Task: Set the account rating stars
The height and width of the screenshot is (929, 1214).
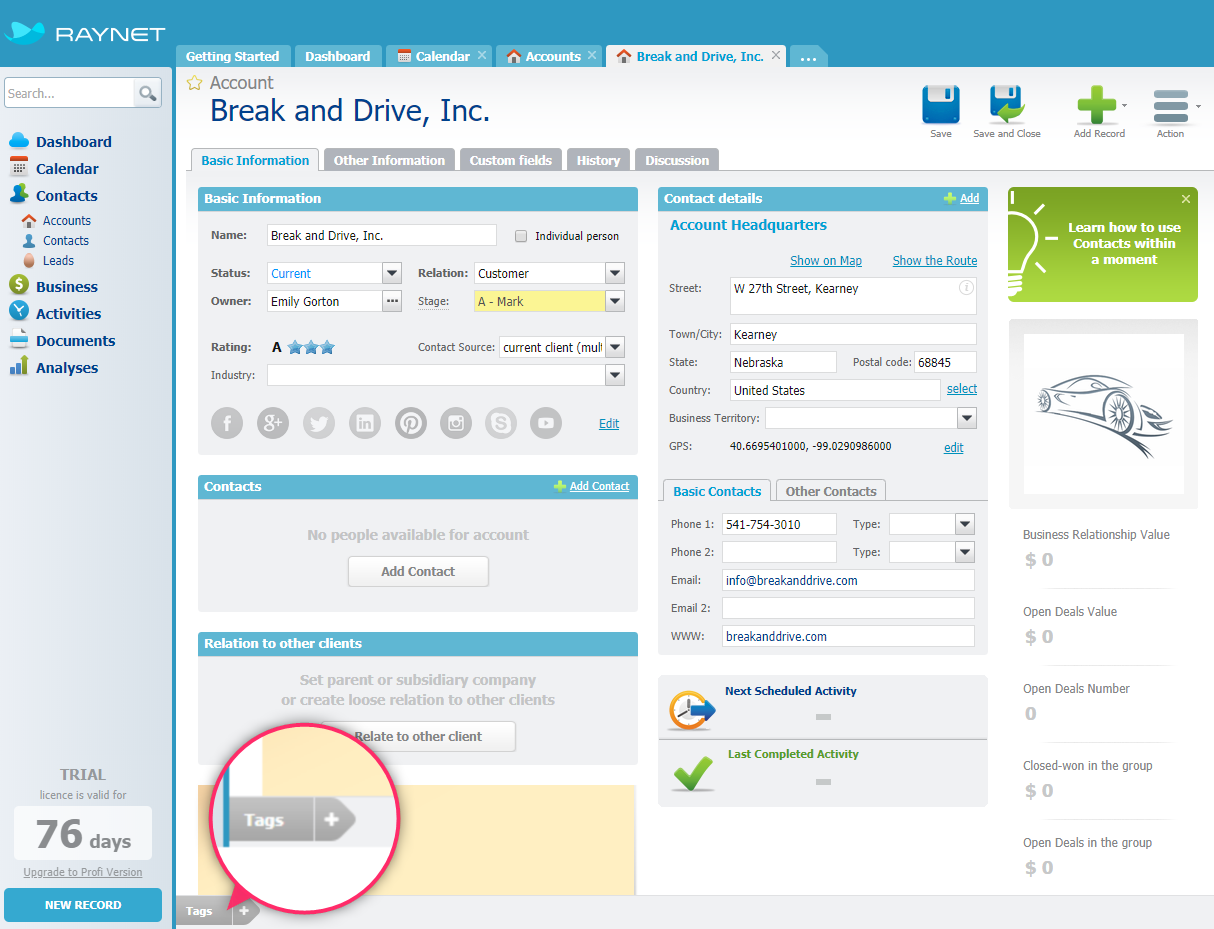Action: (311, 348)
